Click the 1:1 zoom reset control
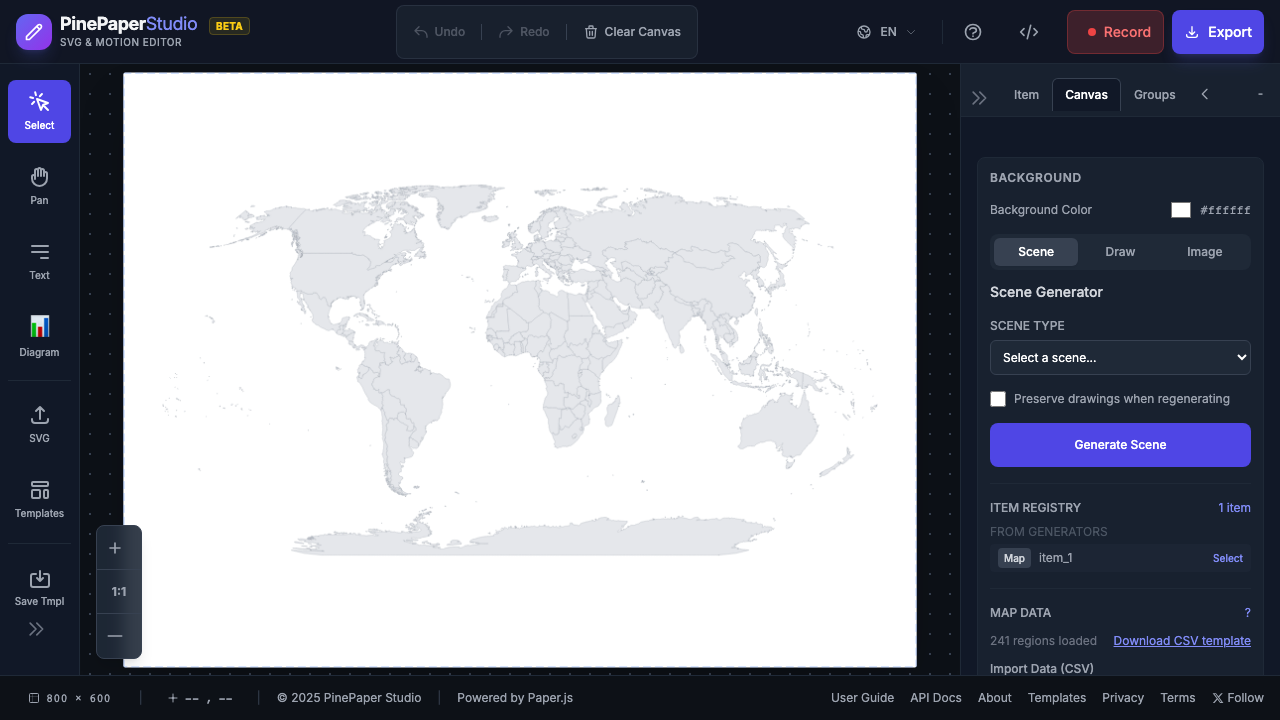The height and width of the screenshot is (720, 1280). (x=118, y=591)
